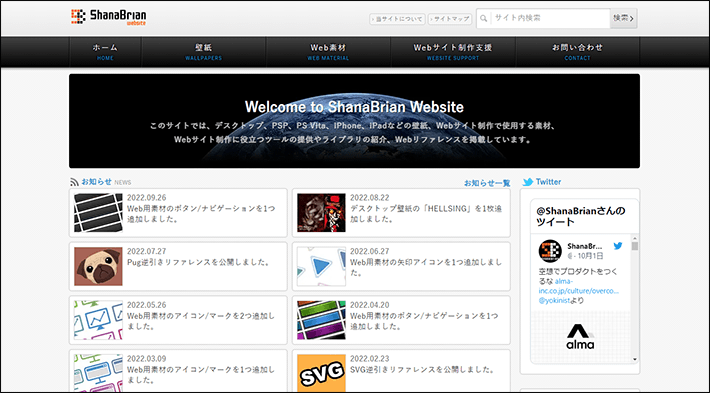Click Pug逆引きリファレンスを公開しました text
The height and width of the screenshot is (393, 710).
(x=198, y=262)
